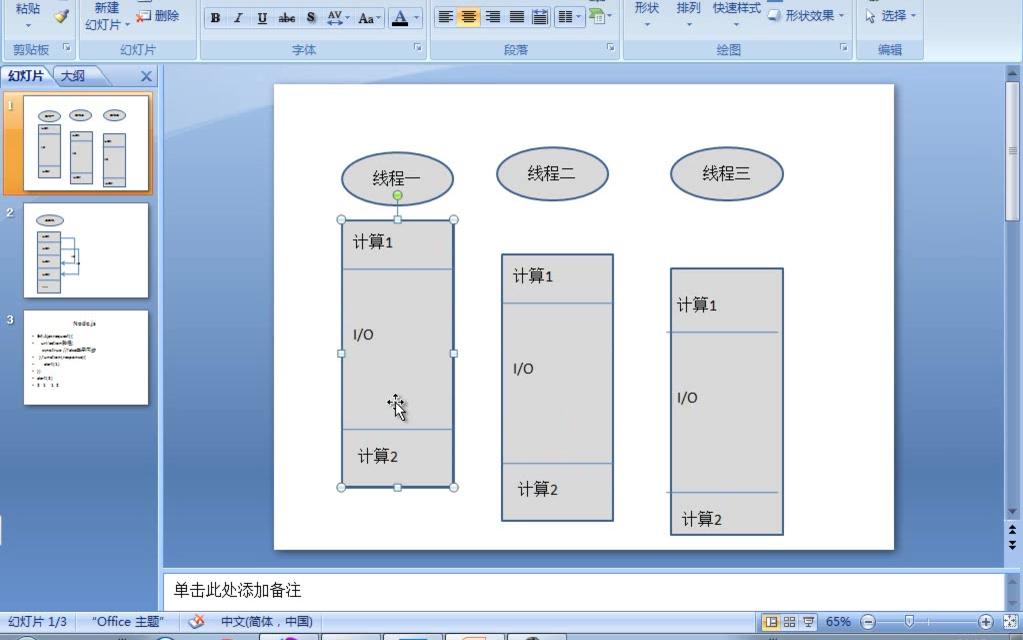Select slide 3 thumbnail
This screenshot has height=640, width=1023.
click(x=85, y=358)
